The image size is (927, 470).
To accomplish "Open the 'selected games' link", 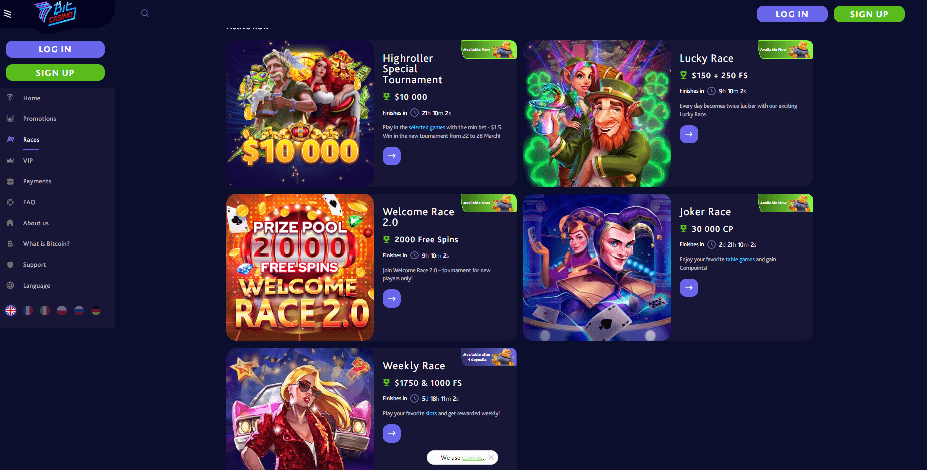I will (x=427, y=127).
